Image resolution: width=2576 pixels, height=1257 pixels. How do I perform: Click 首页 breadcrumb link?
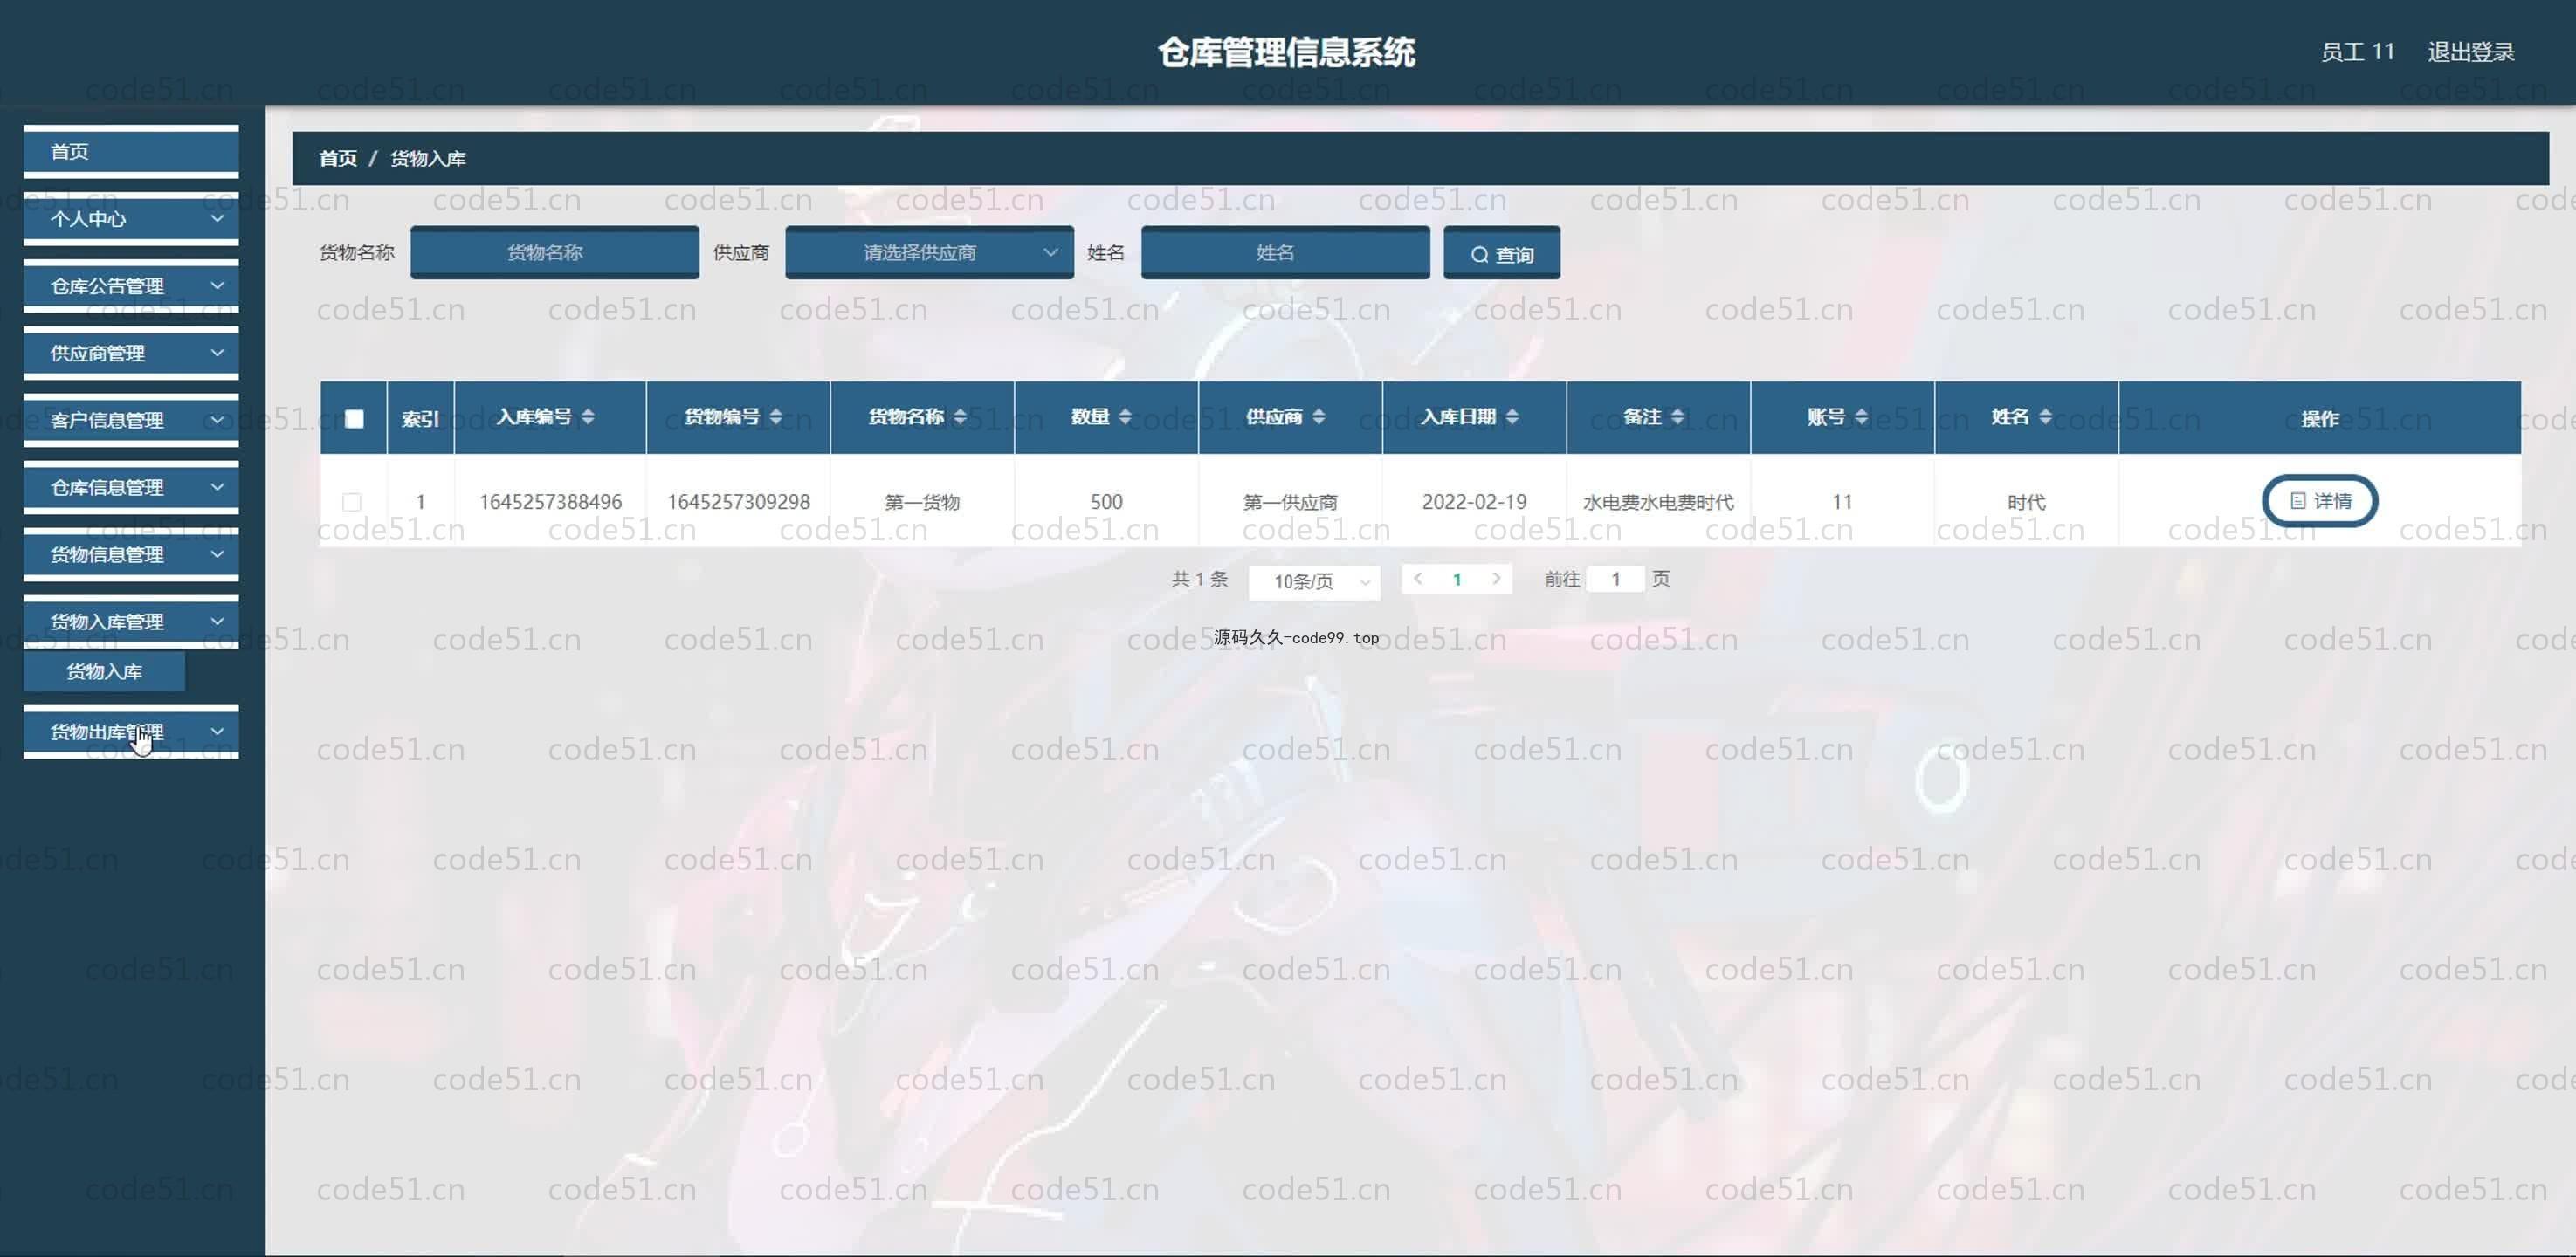pyautogui.click(x=338, y=158)
